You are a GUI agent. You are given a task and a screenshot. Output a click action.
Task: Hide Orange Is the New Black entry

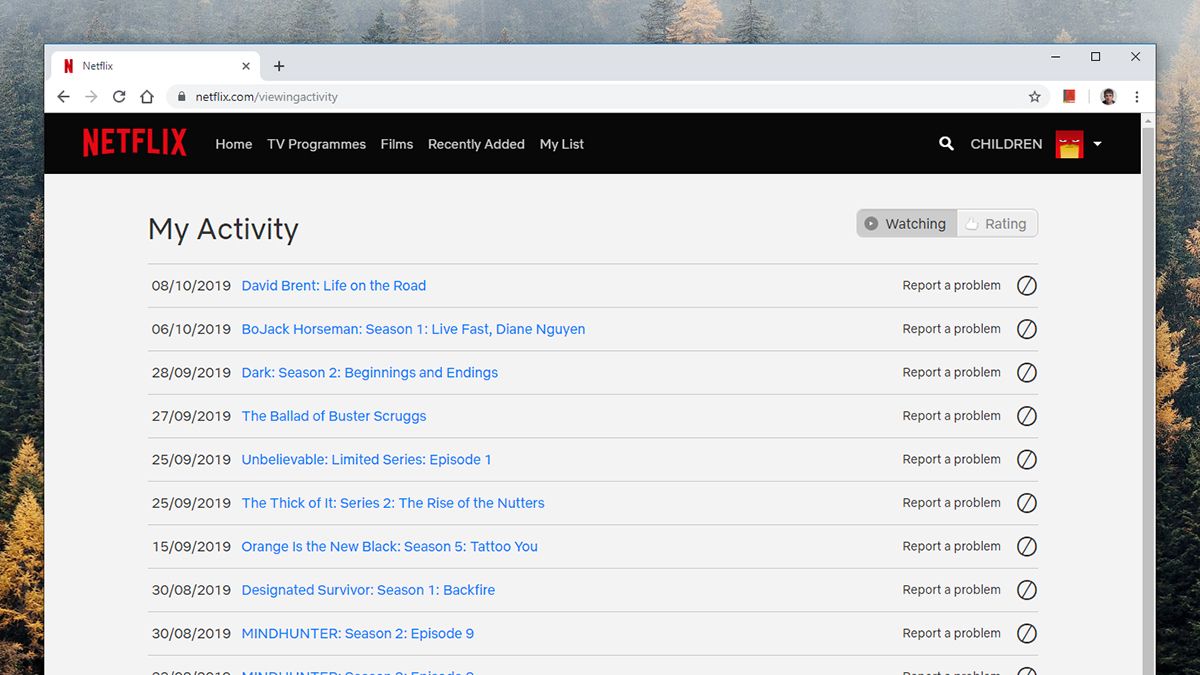click(1027, 547)
